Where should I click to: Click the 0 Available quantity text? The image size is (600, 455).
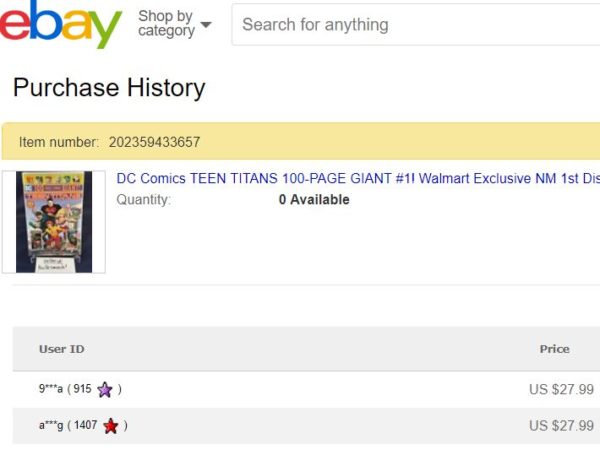pos(314,199)
